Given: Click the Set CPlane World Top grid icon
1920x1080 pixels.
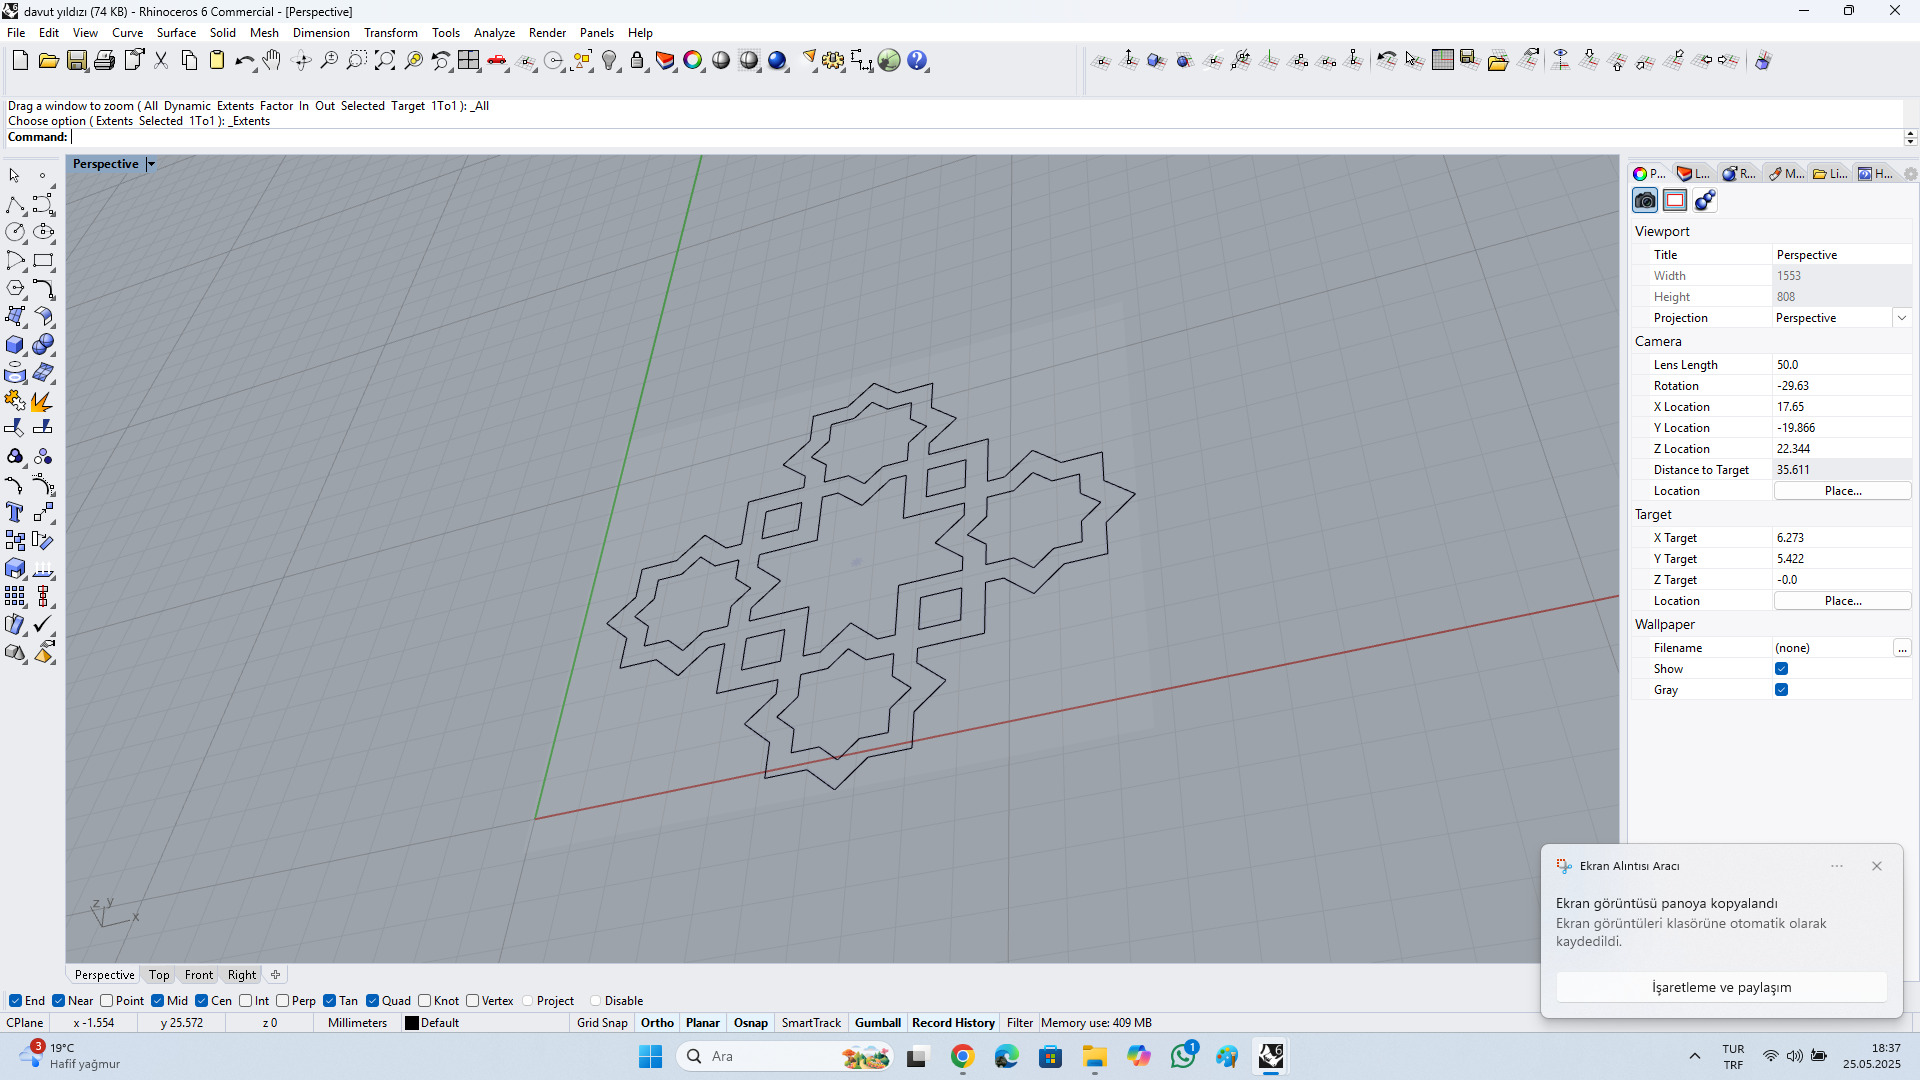Looking at the screenshot, I should pyautogui.click(x=1442, y=61).
